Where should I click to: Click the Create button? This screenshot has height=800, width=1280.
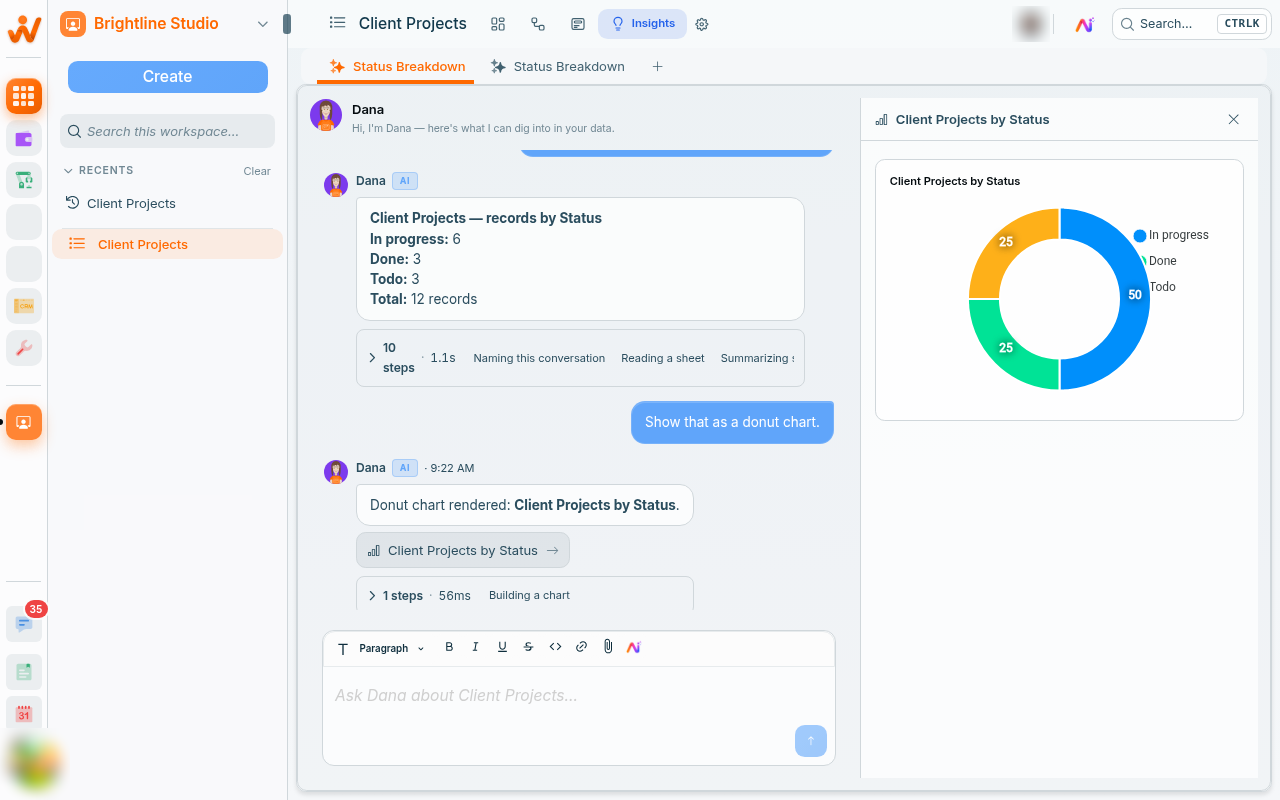click(x=168, y=77)
